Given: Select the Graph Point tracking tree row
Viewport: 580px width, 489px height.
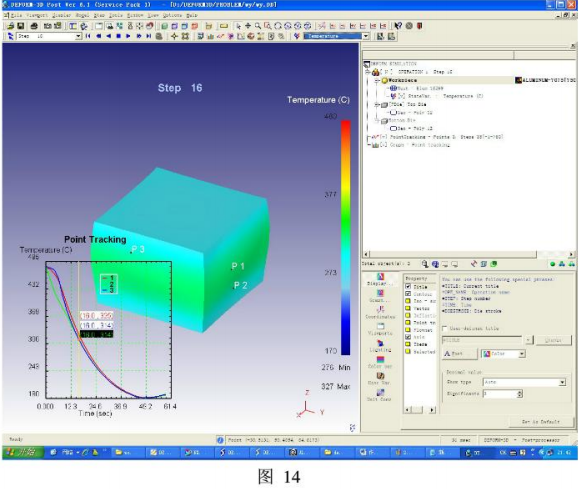Looking at the screenshot, I should 411,145.
